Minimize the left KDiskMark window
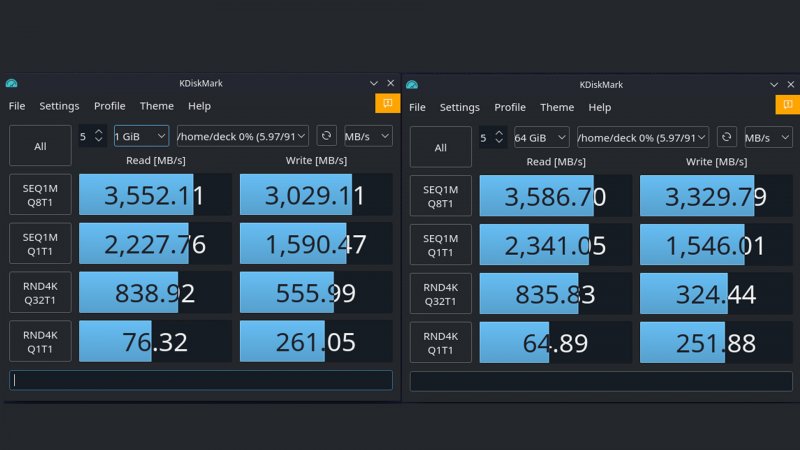The width and height of the screenshot is (800, 450). tap(374, 83)
